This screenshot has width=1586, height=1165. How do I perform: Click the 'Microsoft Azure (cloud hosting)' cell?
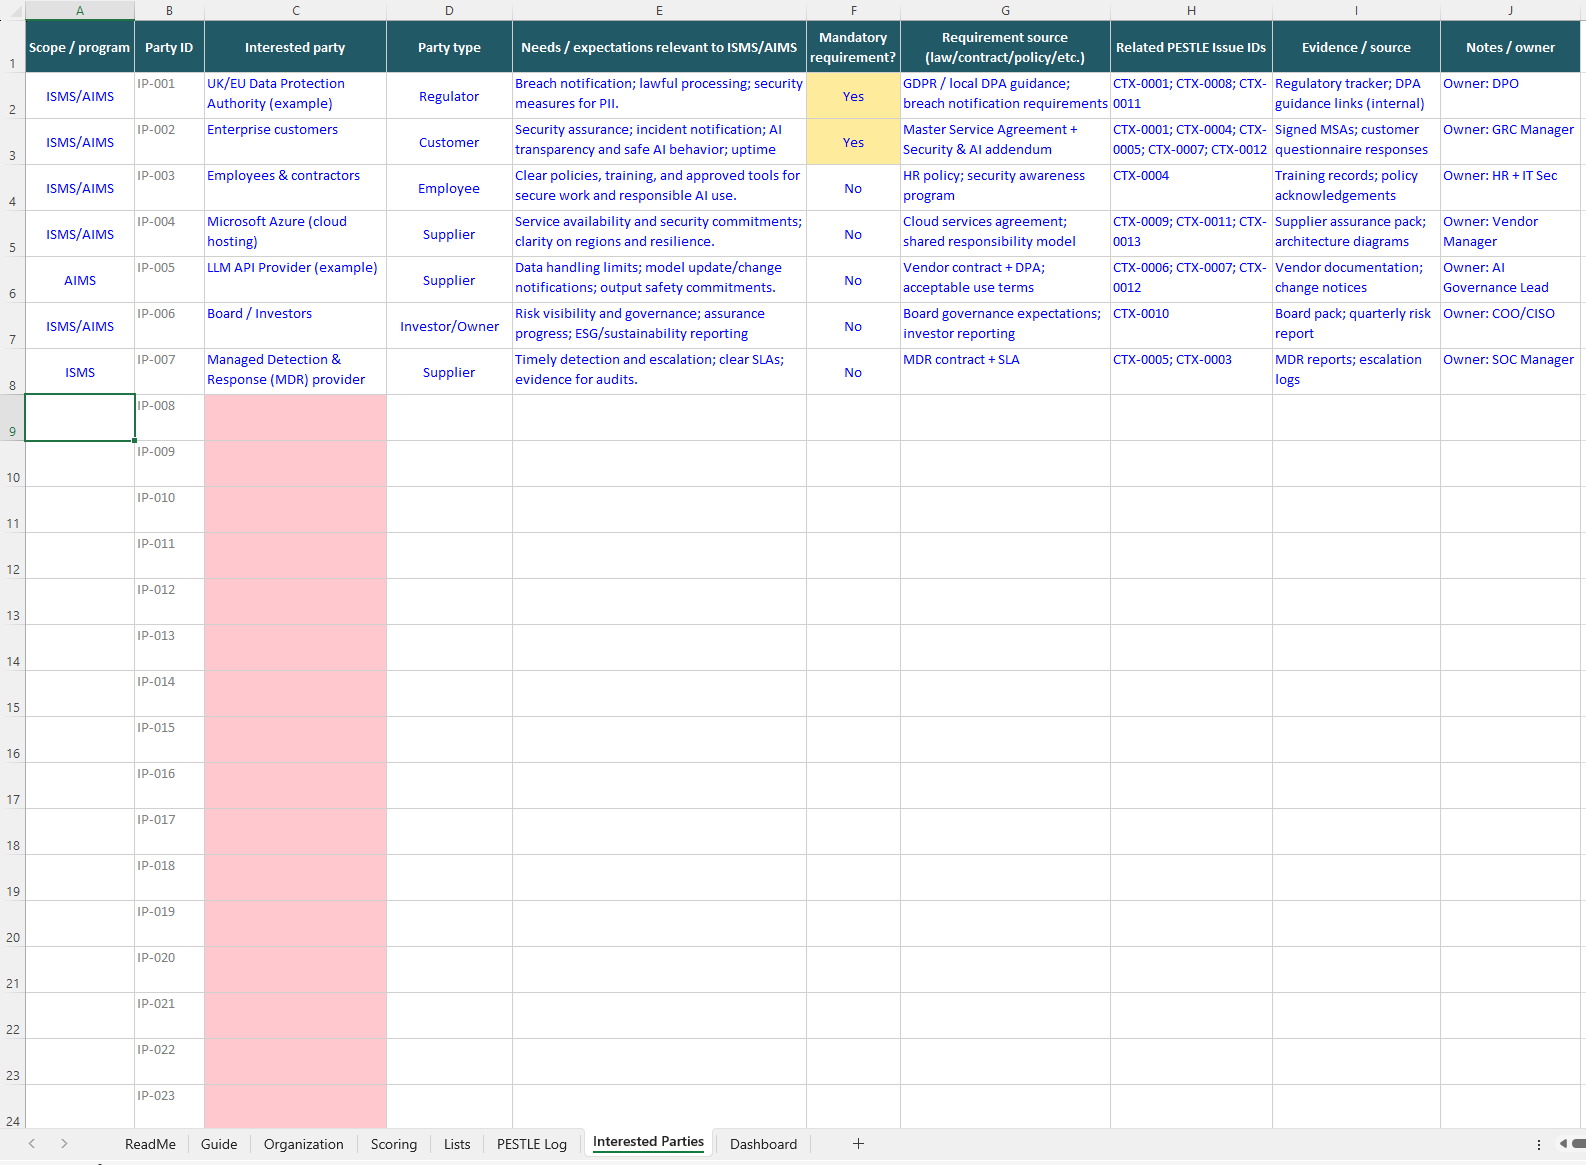point(295,234)
